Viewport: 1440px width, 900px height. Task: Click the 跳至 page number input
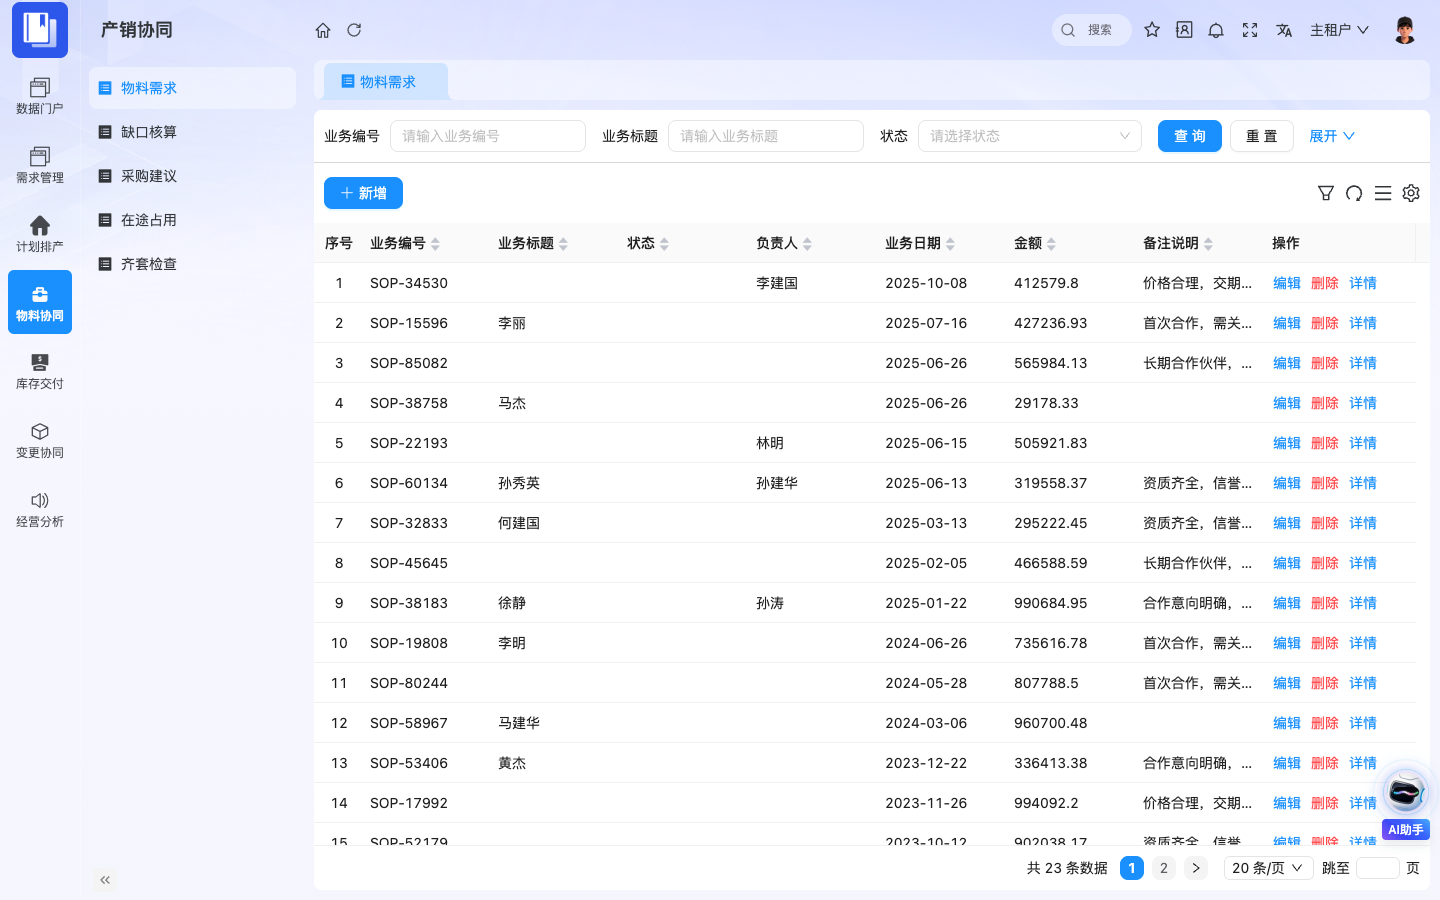pos(1378,868)
